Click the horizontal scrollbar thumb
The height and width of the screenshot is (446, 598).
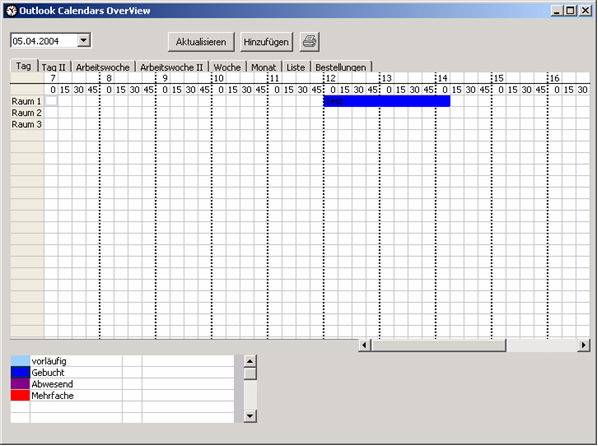[x=439, y=345]
